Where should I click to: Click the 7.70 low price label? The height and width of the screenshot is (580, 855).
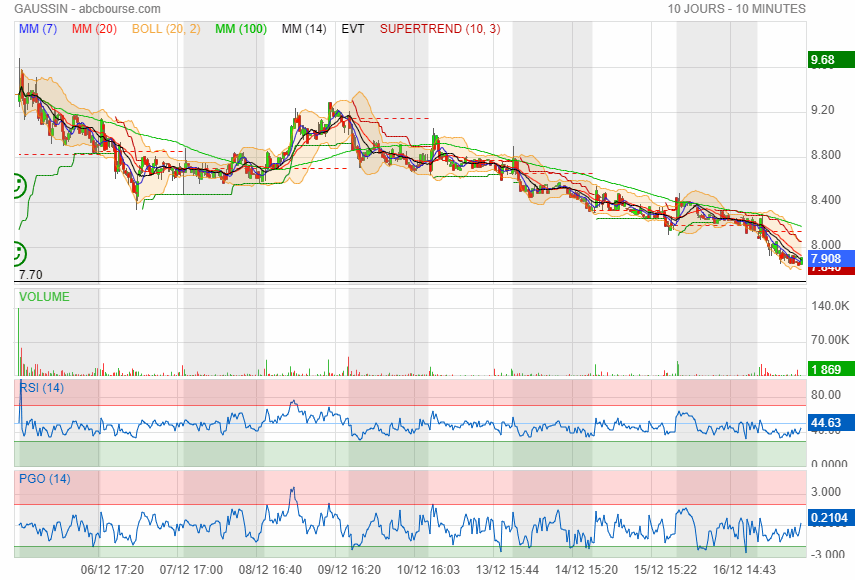31,275
